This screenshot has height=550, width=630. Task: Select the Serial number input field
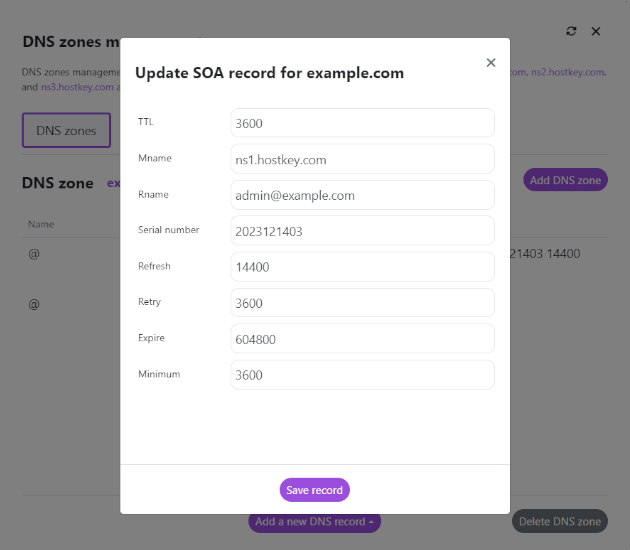coord(362,231)
